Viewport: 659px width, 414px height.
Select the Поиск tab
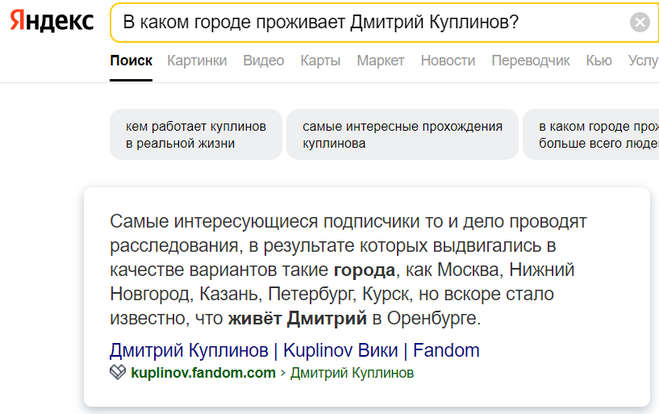click(x=131, y=61)
